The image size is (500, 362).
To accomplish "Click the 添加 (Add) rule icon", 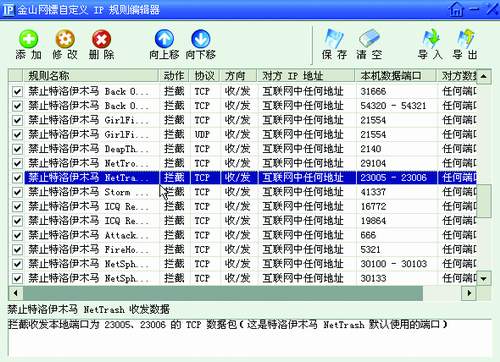I will pyautogui.click(x=28, y=40).
